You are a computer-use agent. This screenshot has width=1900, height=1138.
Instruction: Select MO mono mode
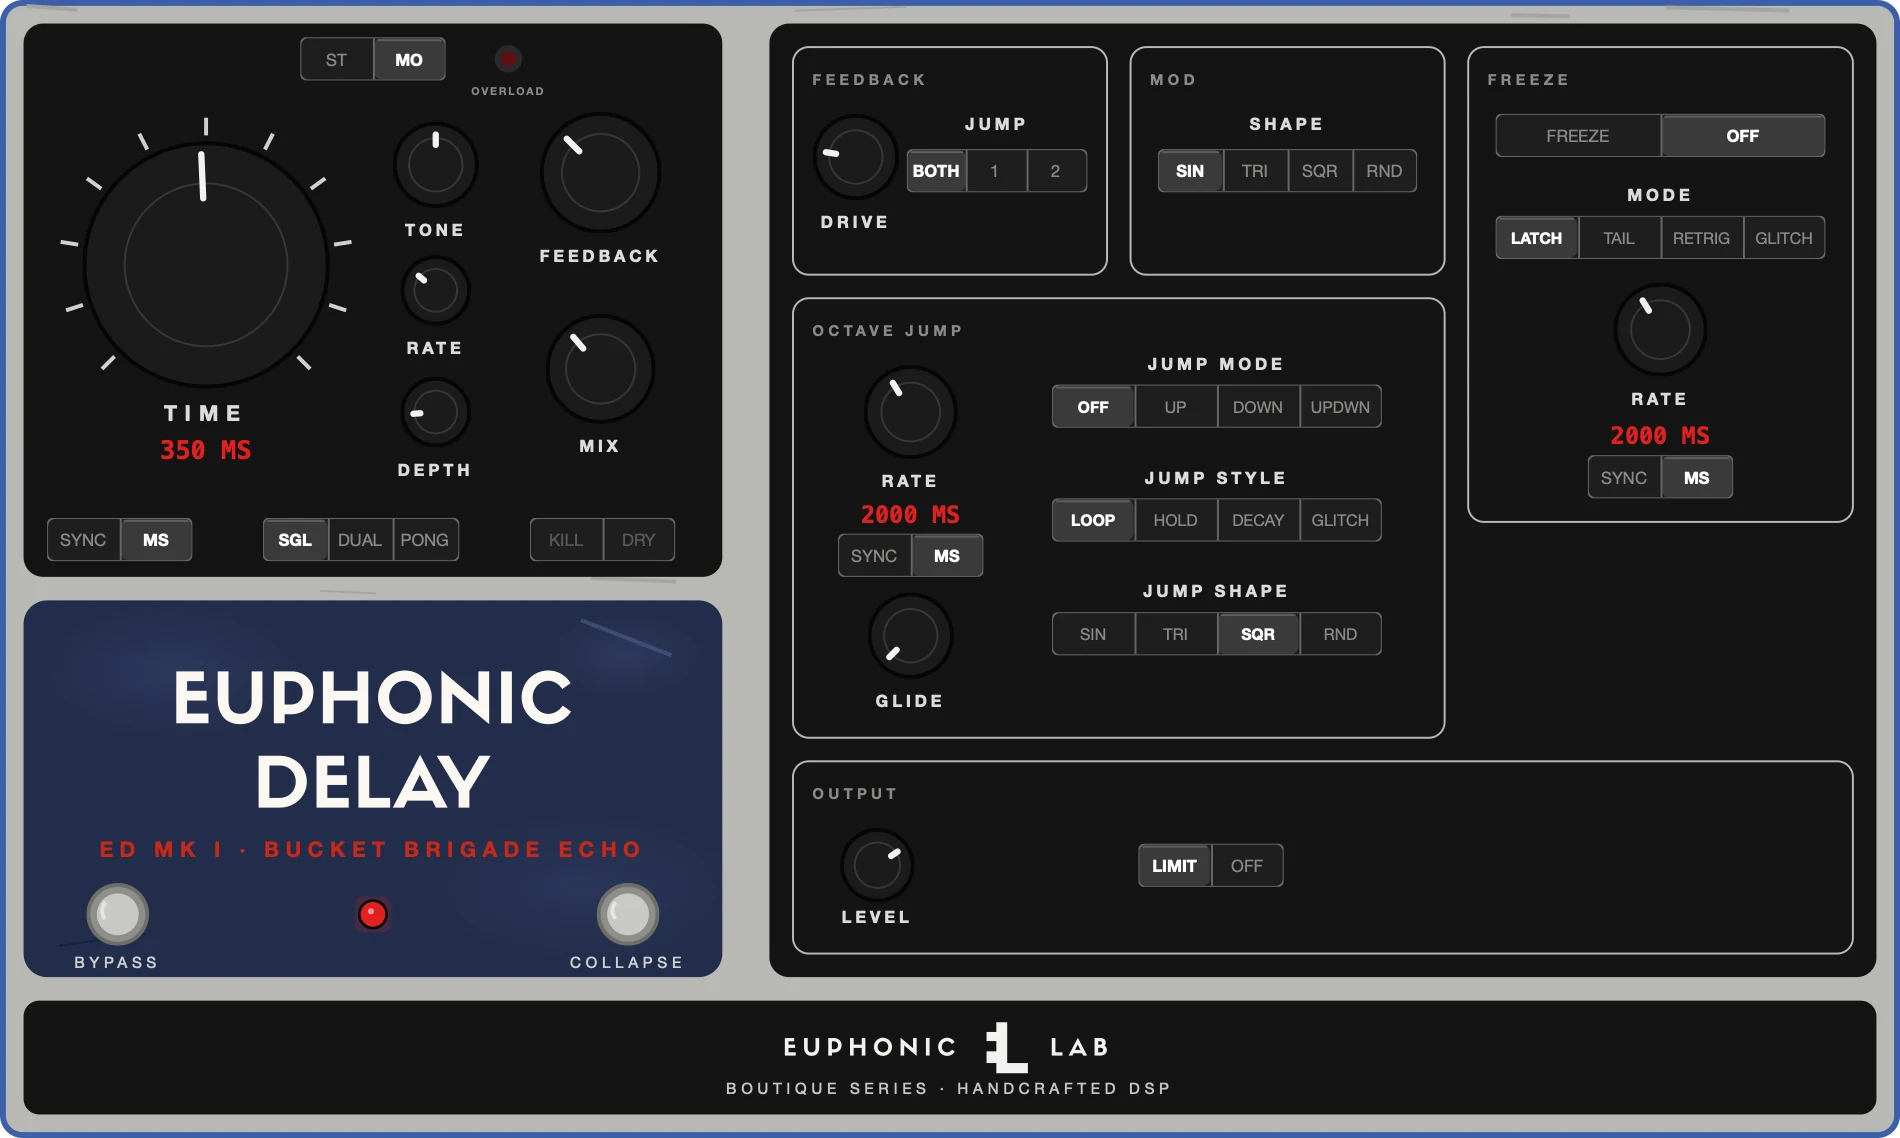click(409, 60)
